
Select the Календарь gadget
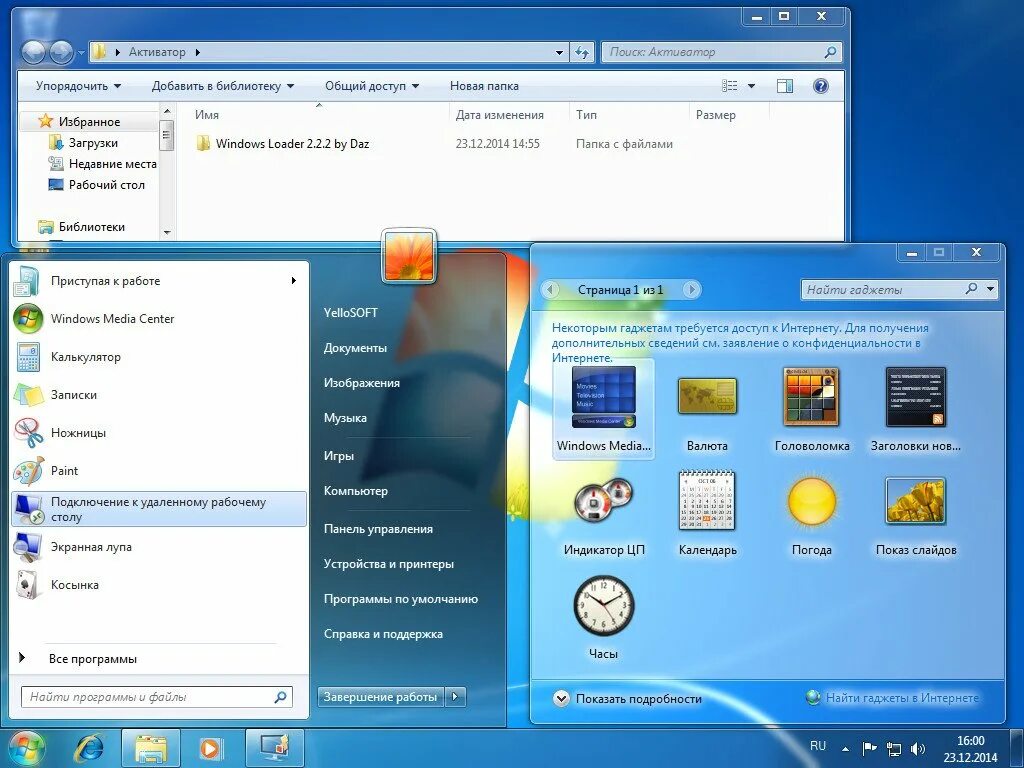[707, 513]
